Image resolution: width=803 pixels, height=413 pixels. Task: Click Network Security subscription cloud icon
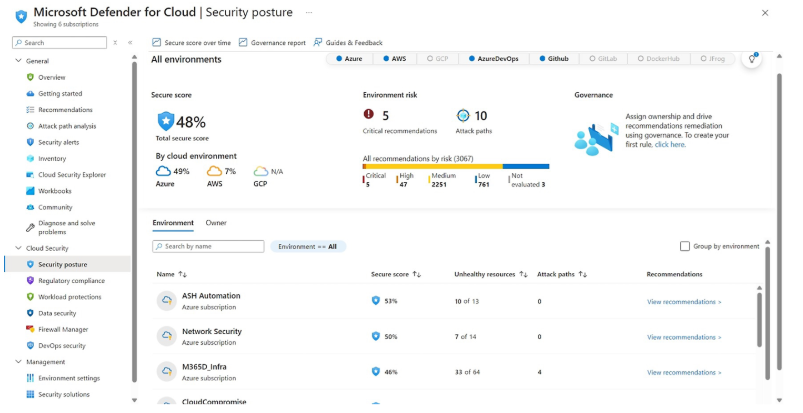[x=166, y=336]
